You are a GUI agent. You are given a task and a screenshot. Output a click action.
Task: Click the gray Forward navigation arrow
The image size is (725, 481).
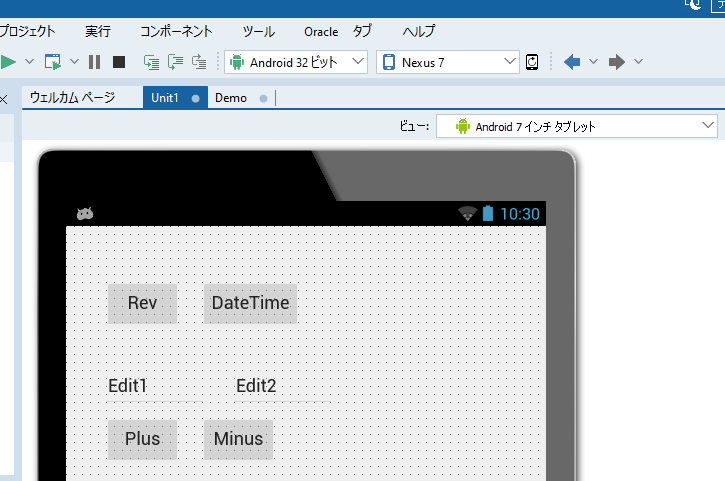(x=617, y=62)
